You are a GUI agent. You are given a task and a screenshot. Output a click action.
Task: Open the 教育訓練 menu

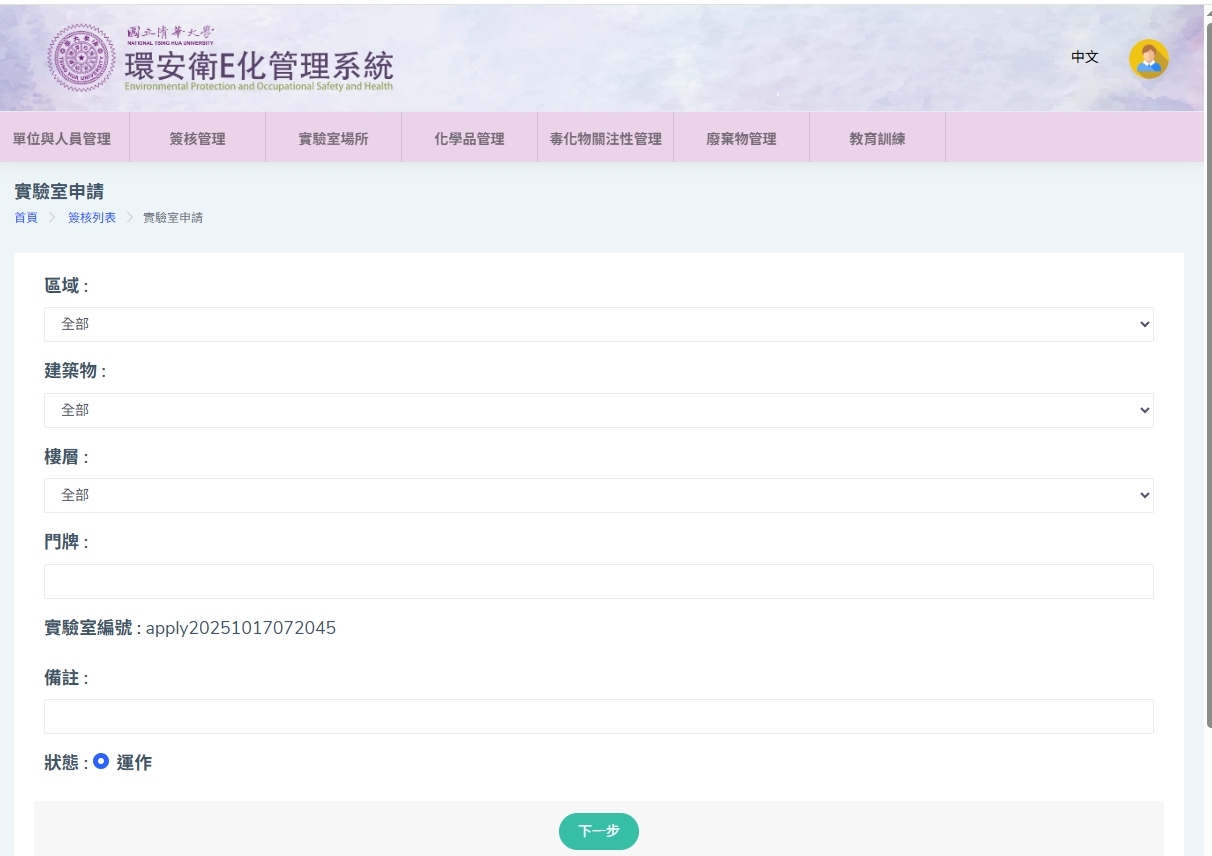(877, 139)
